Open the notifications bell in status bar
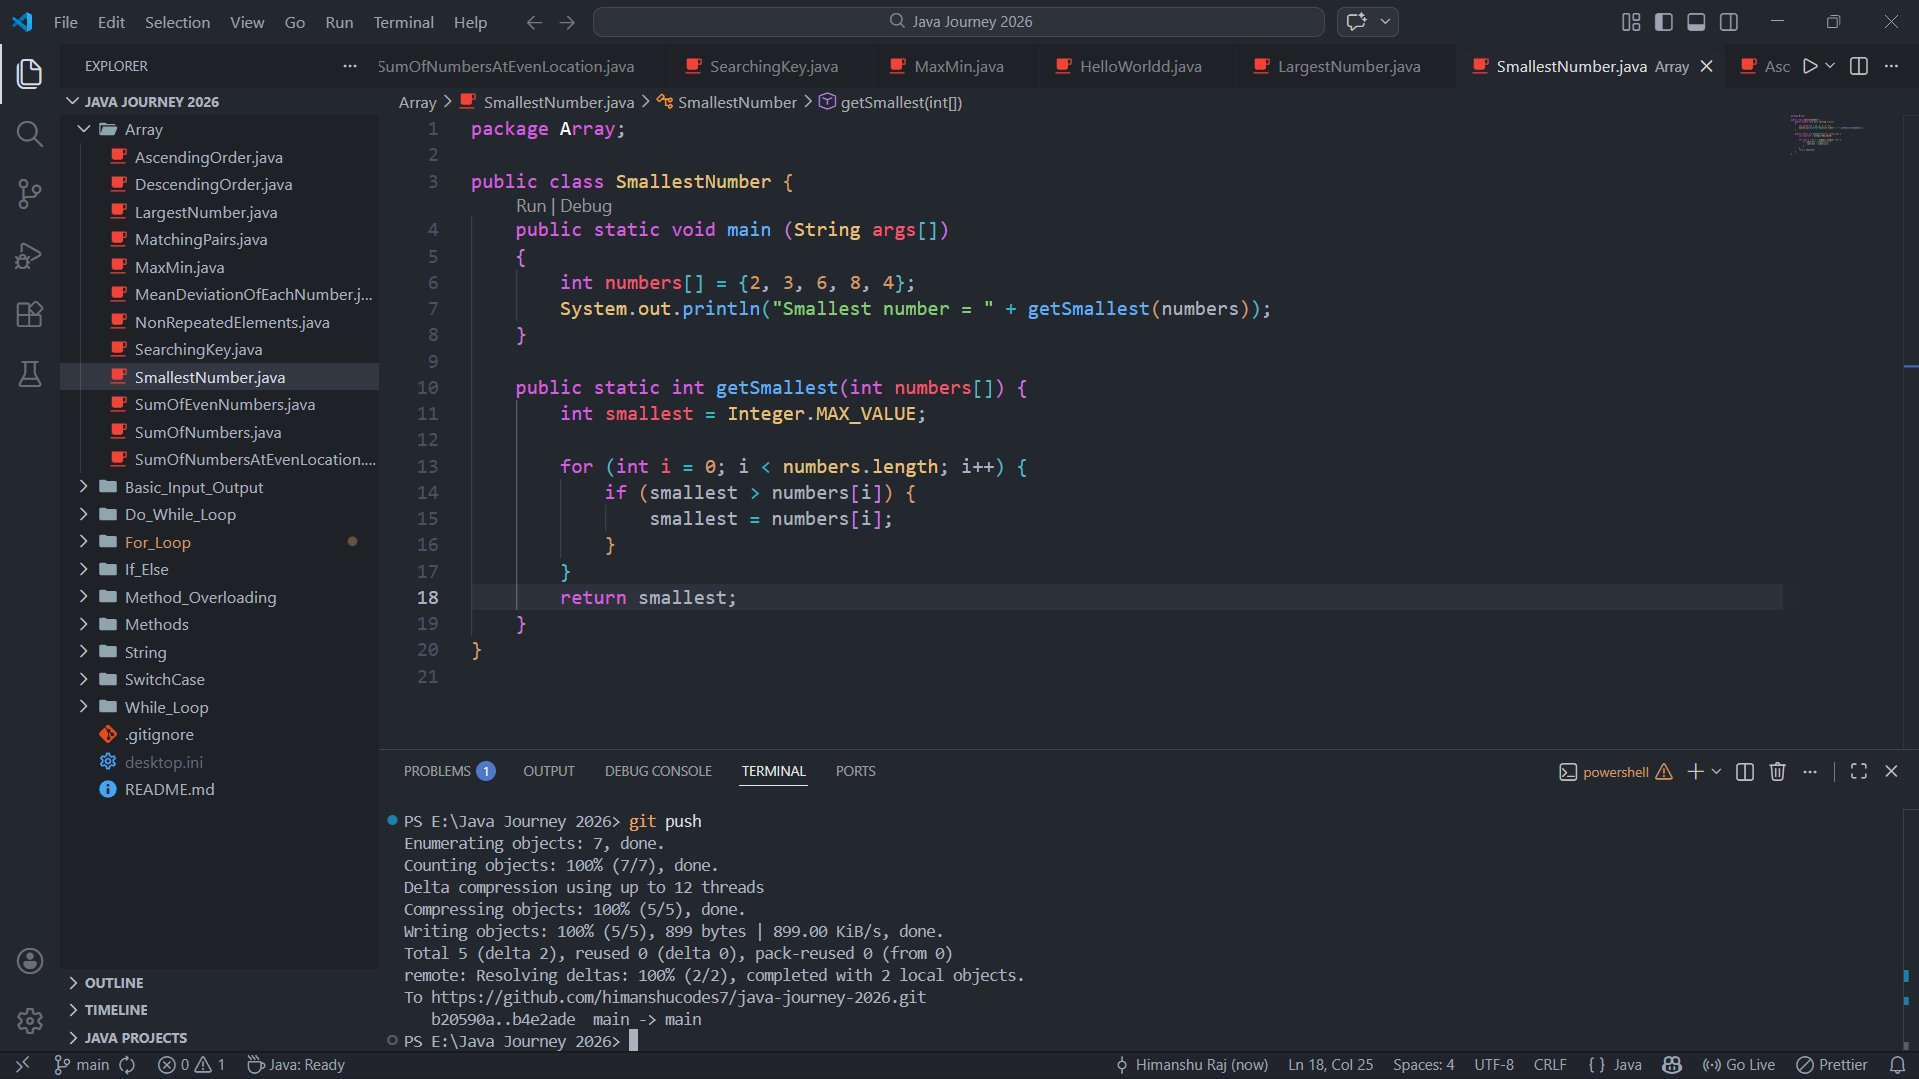 1897,1065
